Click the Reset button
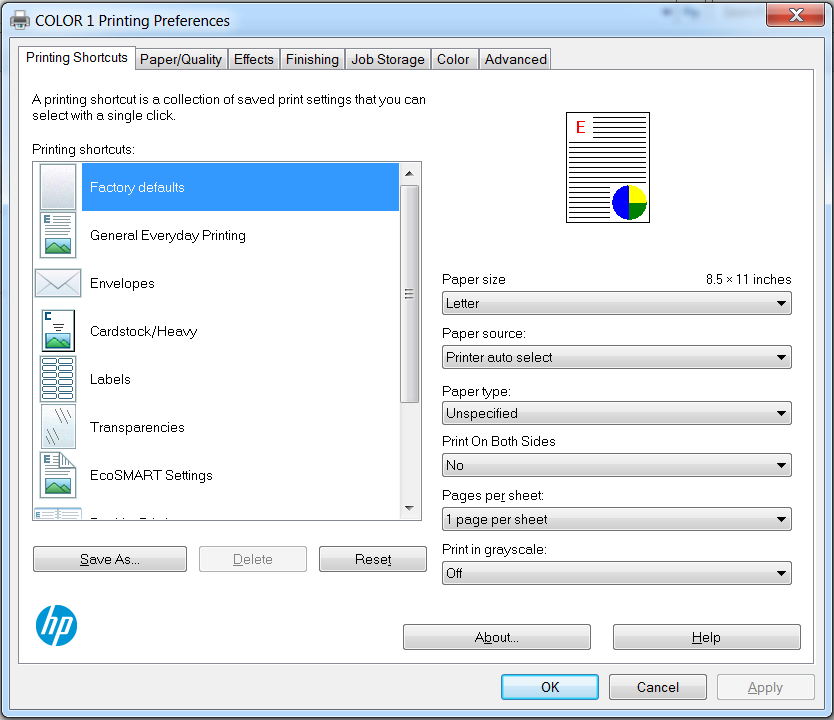 coord(373,559)
